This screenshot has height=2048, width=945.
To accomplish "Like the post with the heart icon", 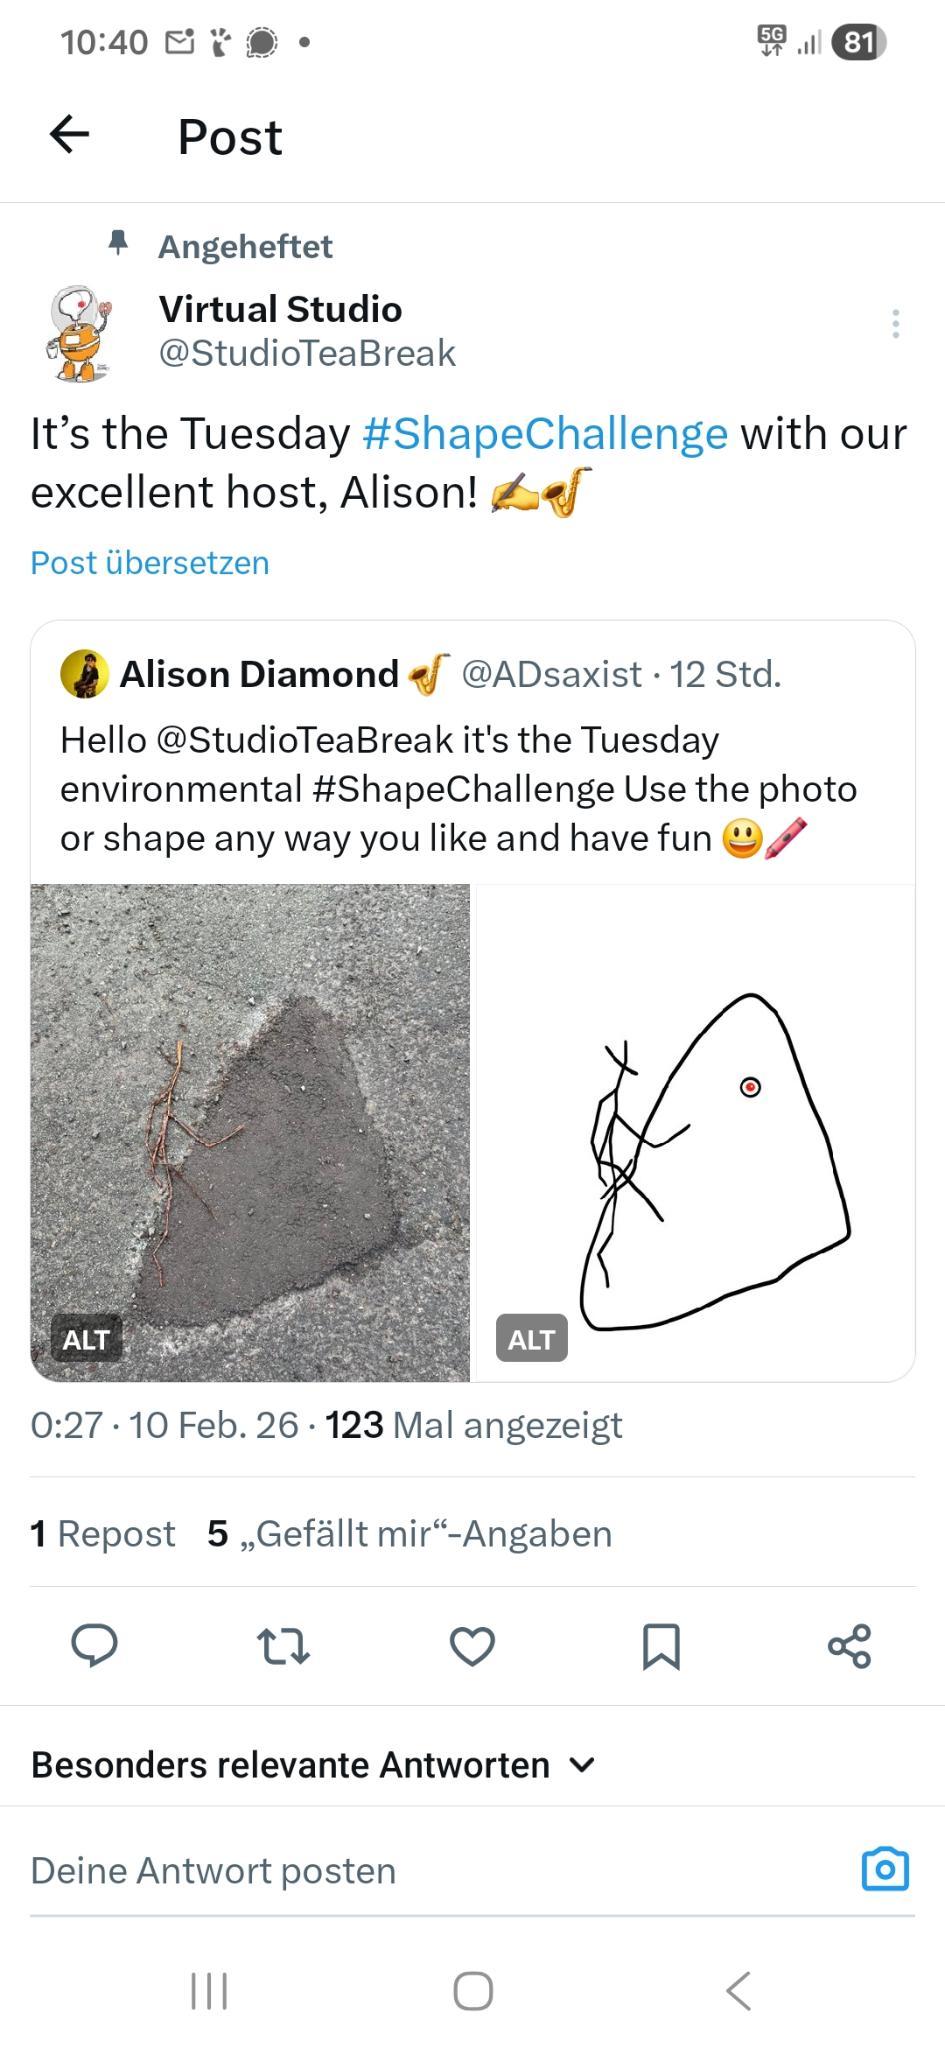I will click(x=472, y=1645).
